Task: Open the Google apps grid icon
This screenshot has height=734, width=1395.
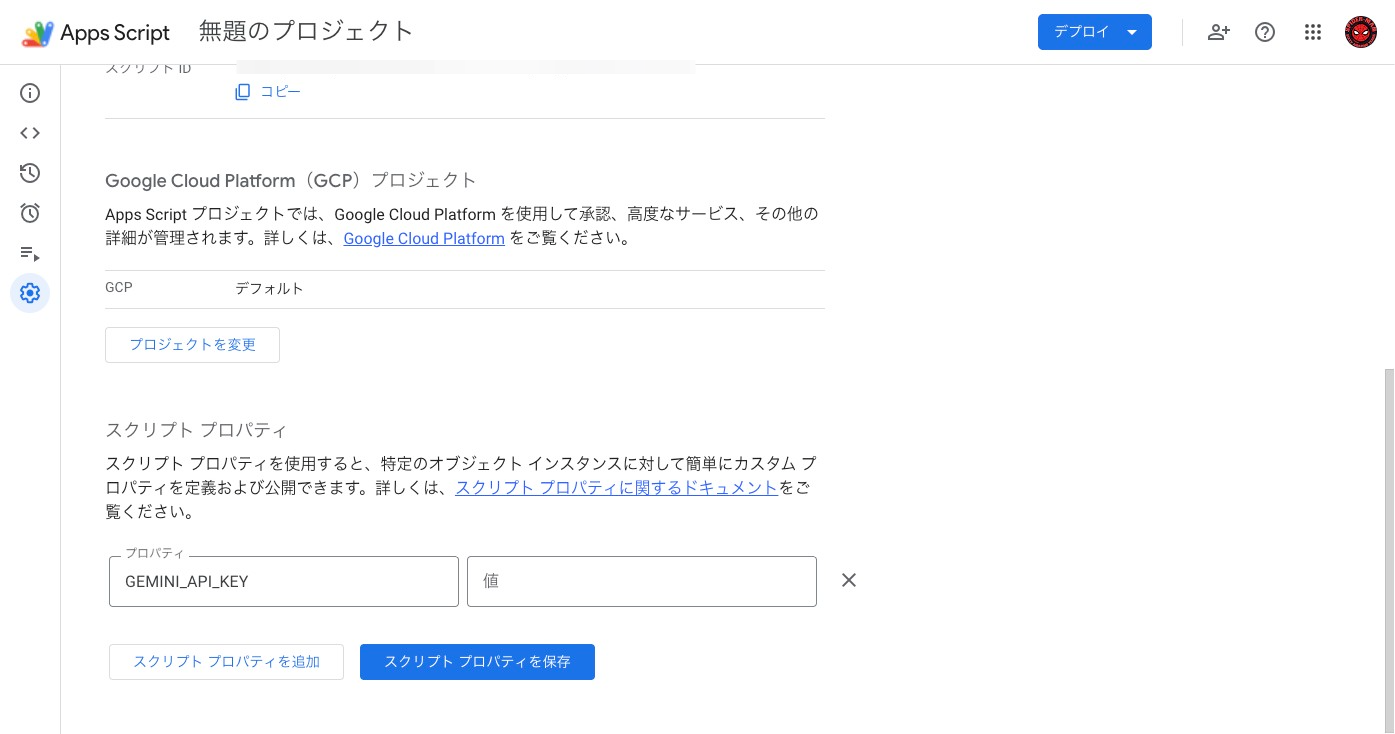Action: point(1313,32)
